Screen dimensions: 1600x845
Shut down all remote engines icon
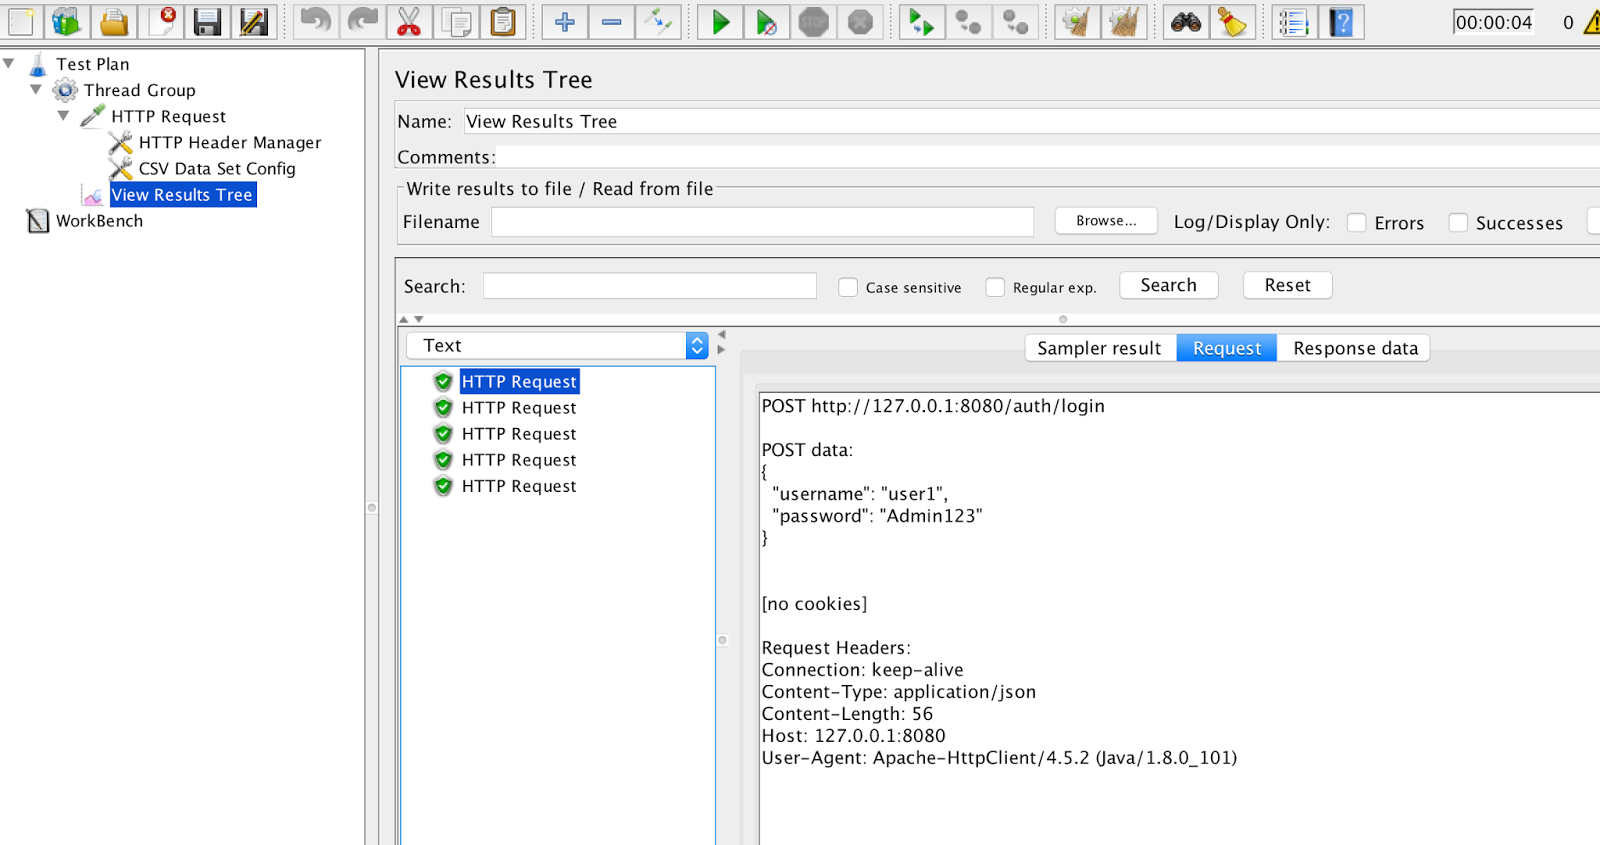click(x=1015, y=21)
